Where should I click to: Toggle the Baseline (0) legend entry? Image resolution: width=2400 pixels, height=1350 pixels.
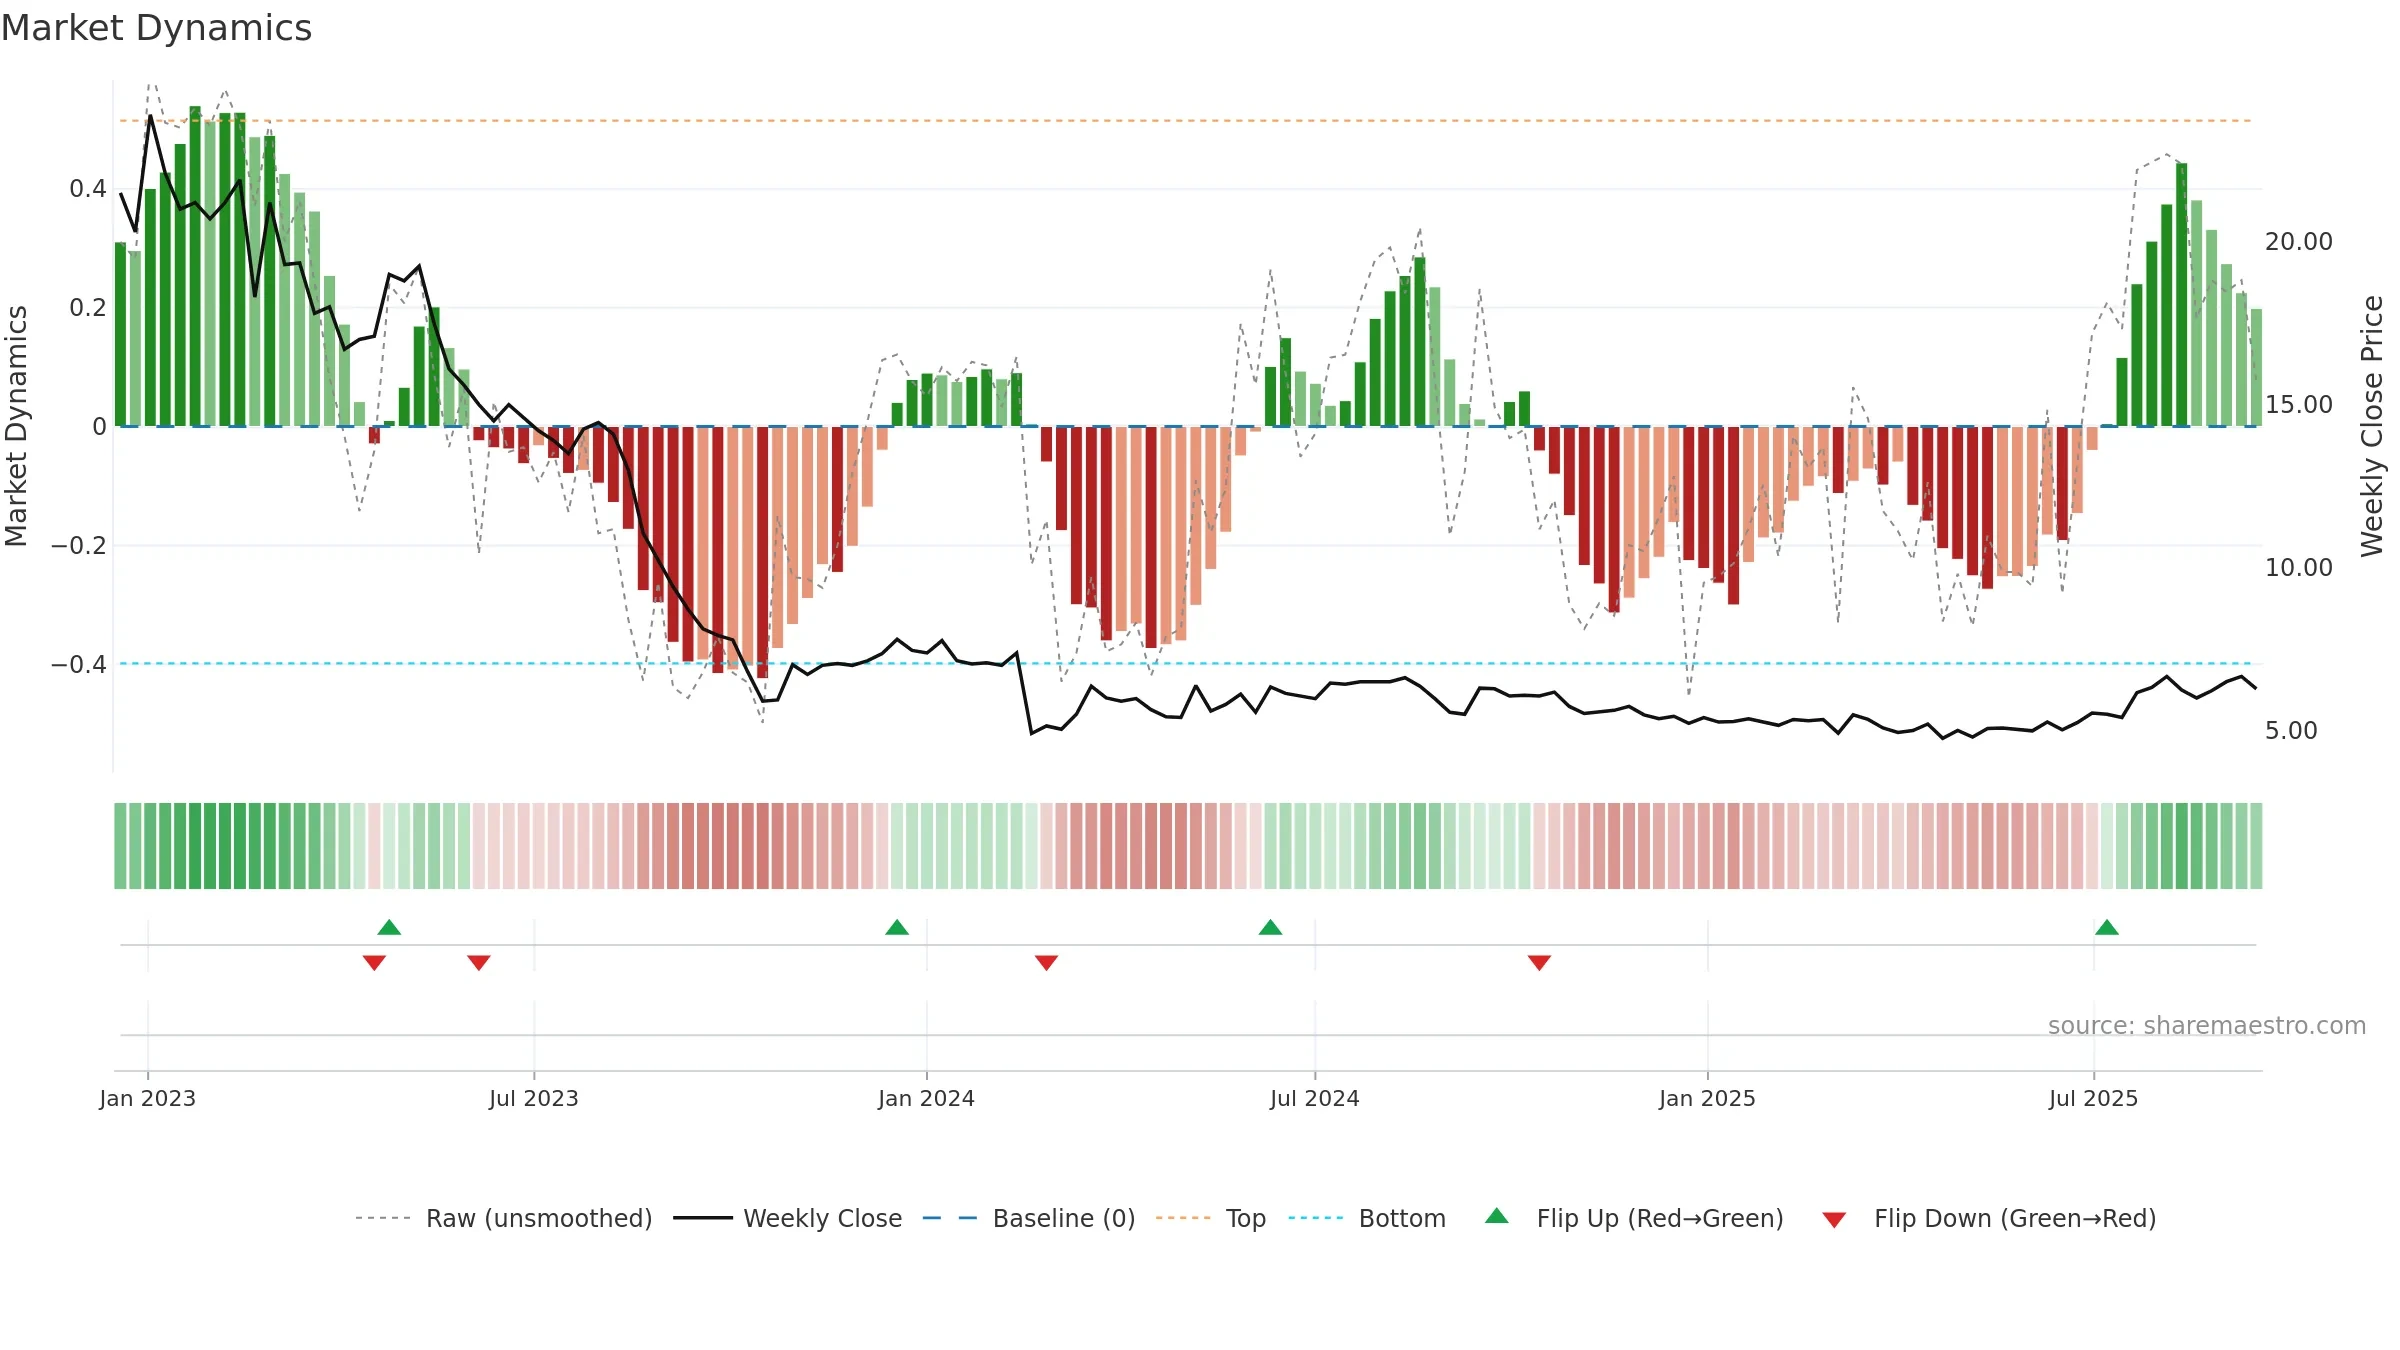point(1028,1218)
